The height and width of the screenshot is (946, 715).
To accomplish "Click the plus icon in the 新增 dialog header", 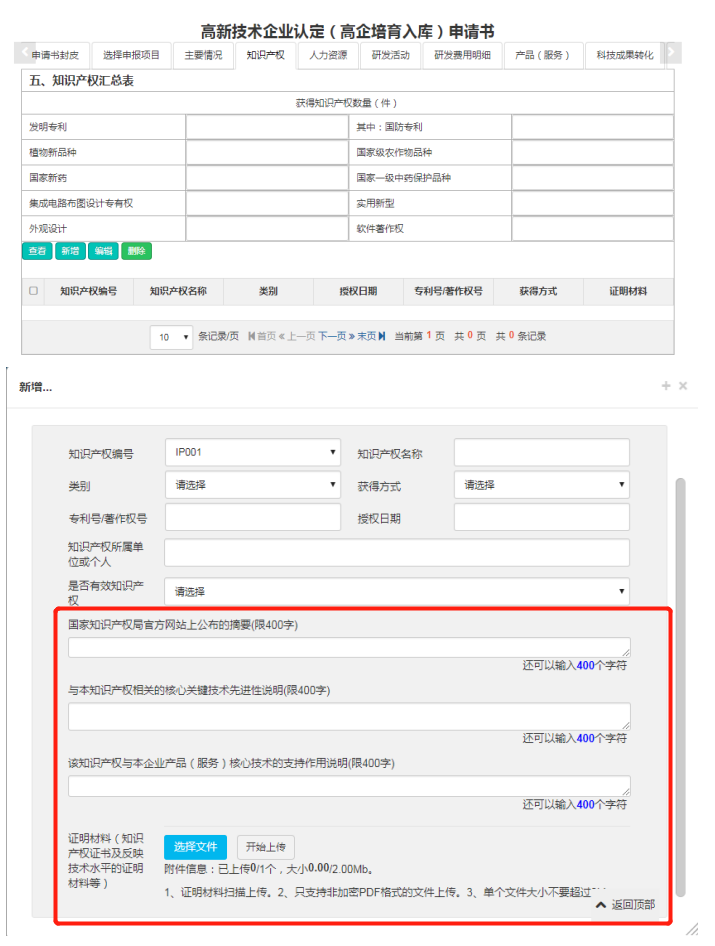I will point(666,386).
